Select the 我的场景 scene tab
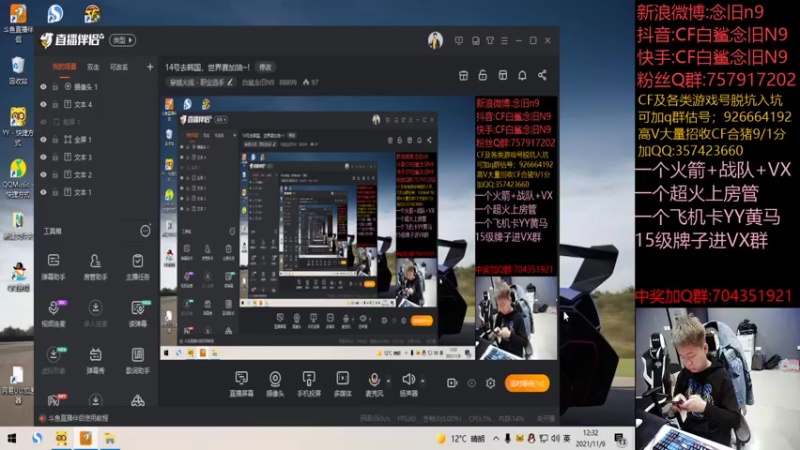800x450 pixels. [64, 67]
